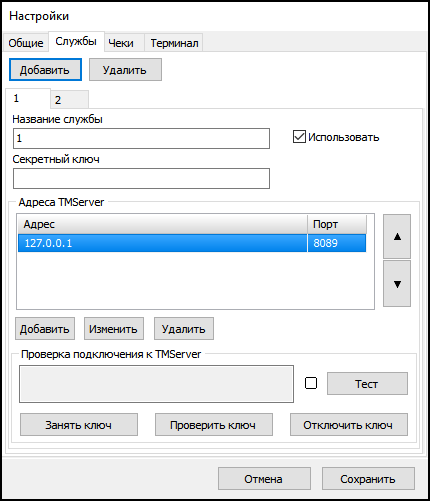Click the Изменить button

pyautogui.click(x=114, y=329)
